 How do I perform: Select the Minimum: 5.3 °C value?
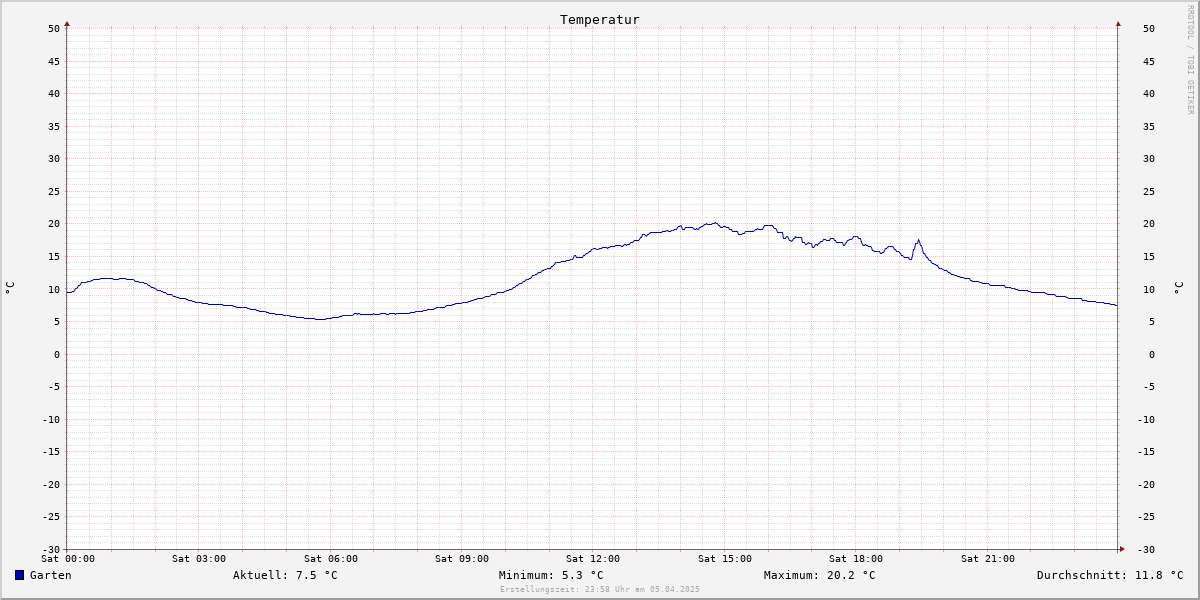(551, 575)
